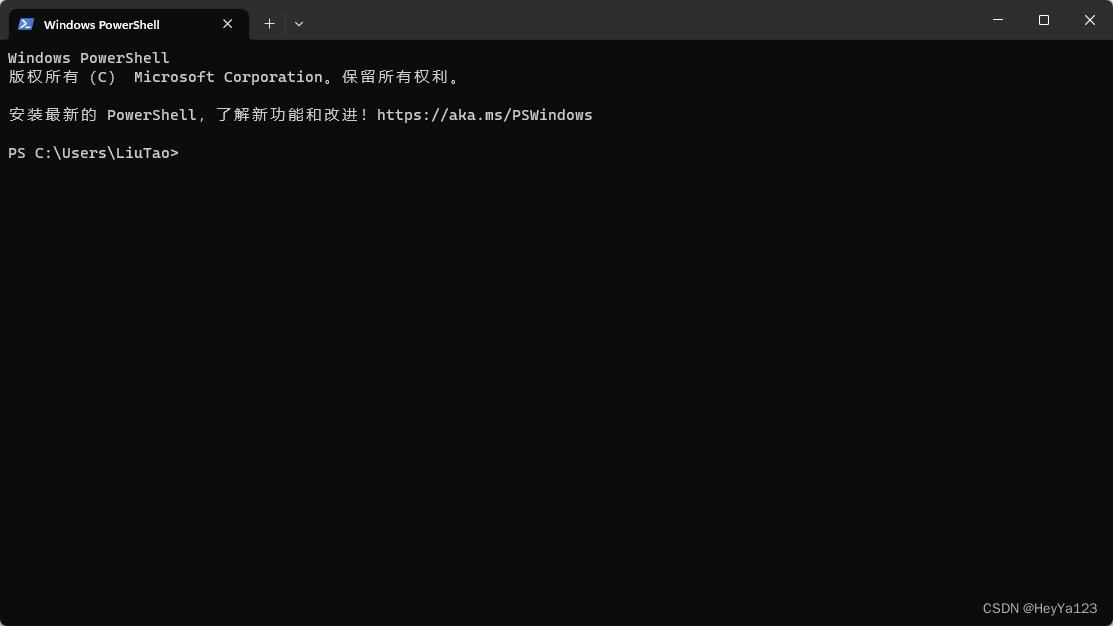Open a new tab with the plus button
Screen dimensions: 1113x626
click(x=269, y=23)
